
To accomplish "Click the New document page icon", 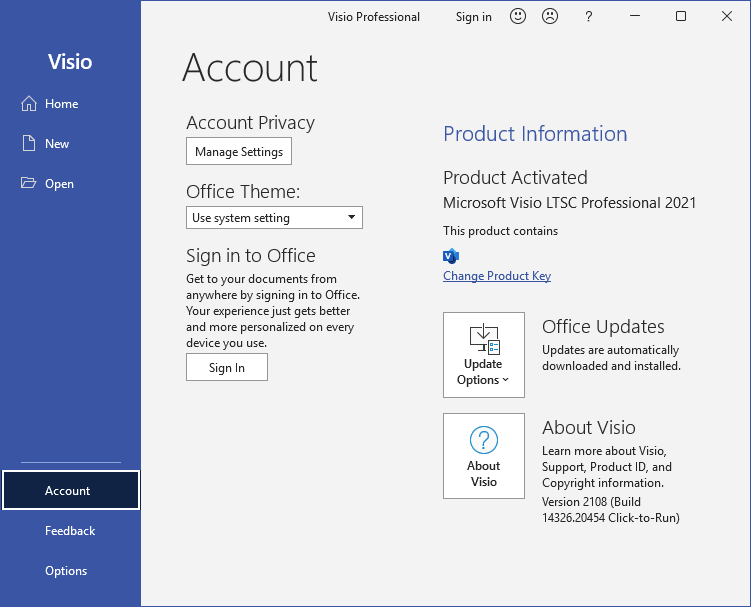I will point(29,143).
